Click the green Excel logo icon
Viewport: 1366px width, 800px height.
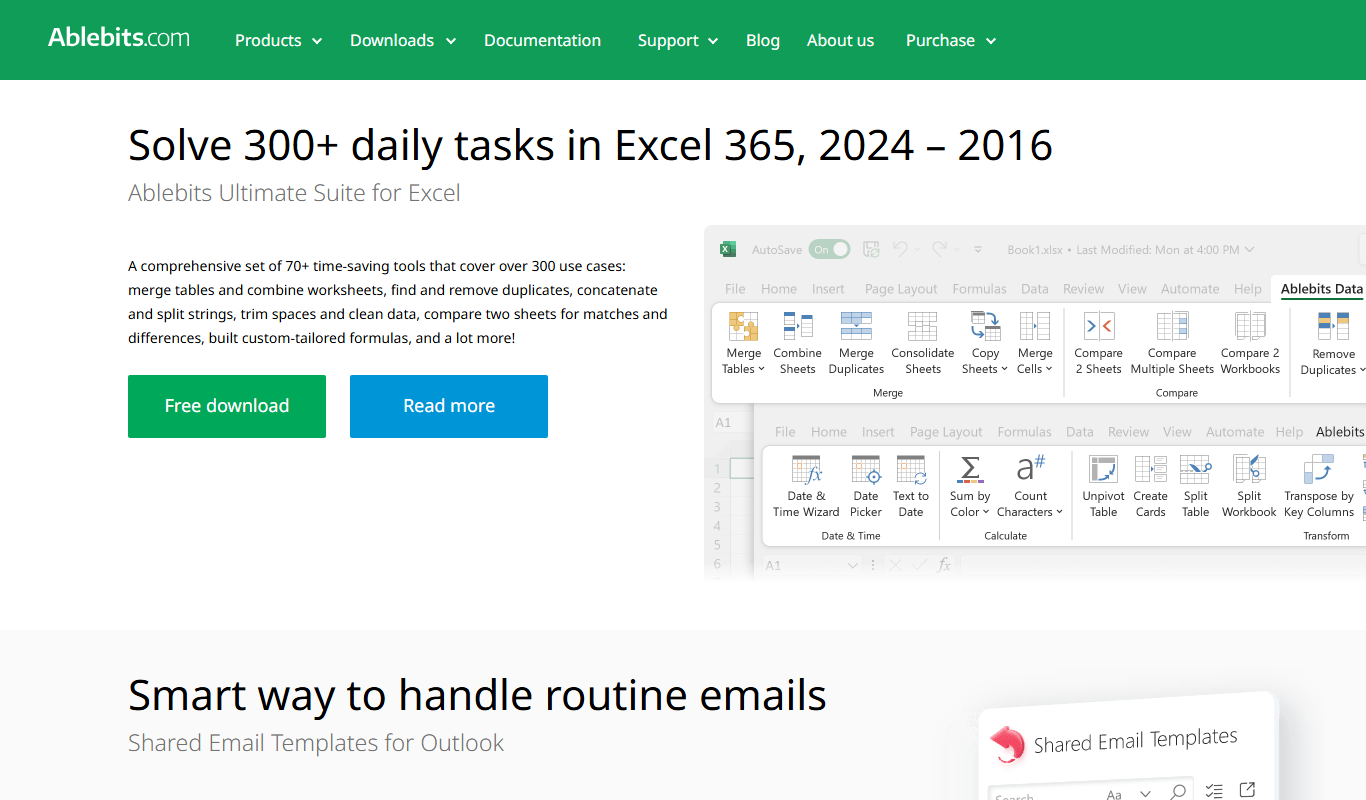728,249
